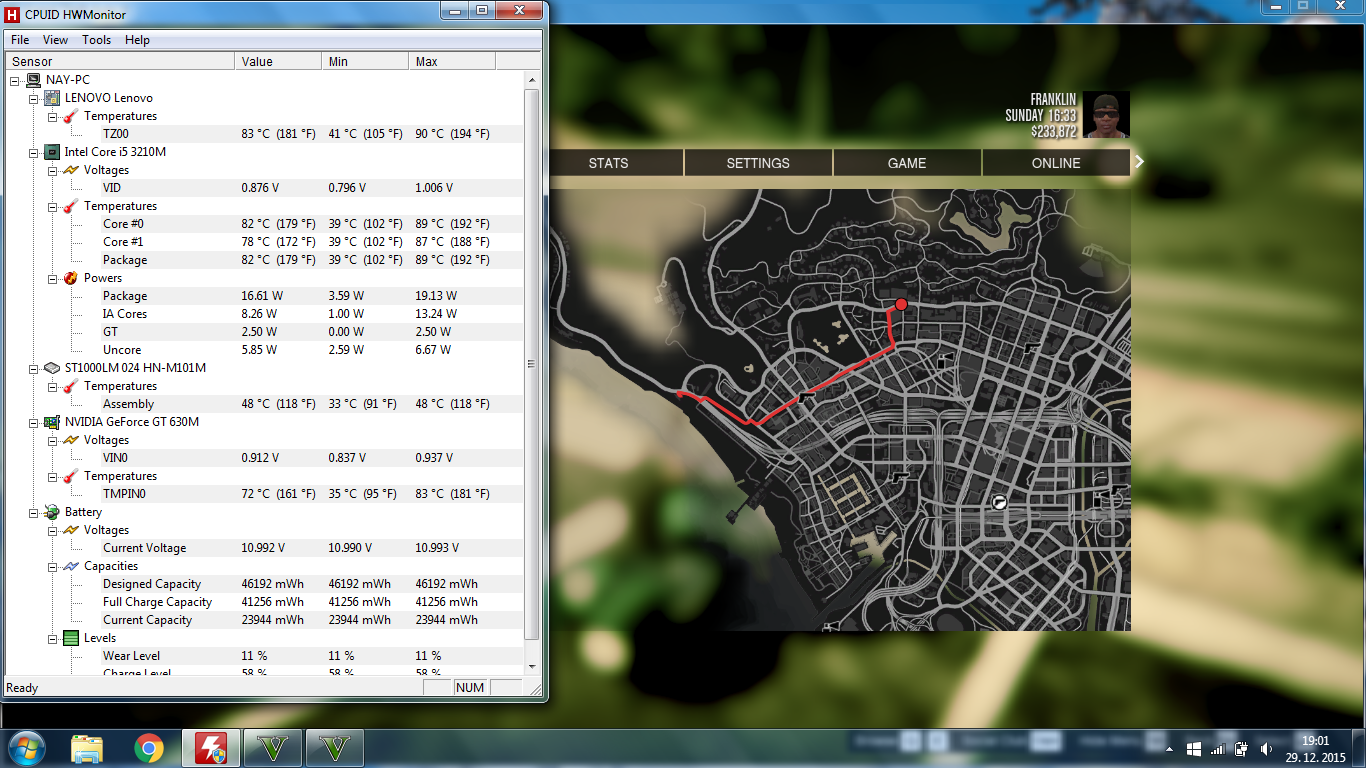Click the red destination marker on the map
The image size is (1366, 768).
click(901, 304)
